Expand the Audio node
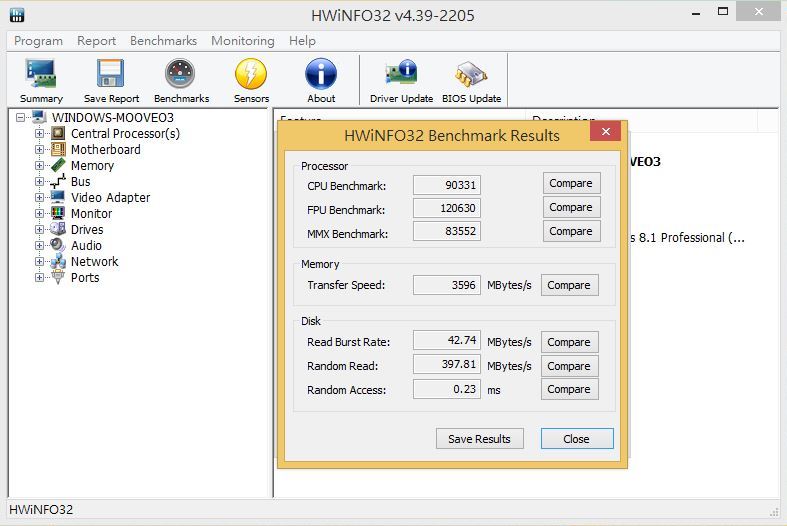The height and width of the screenshot is (526, 787). (x=39, y=245)
